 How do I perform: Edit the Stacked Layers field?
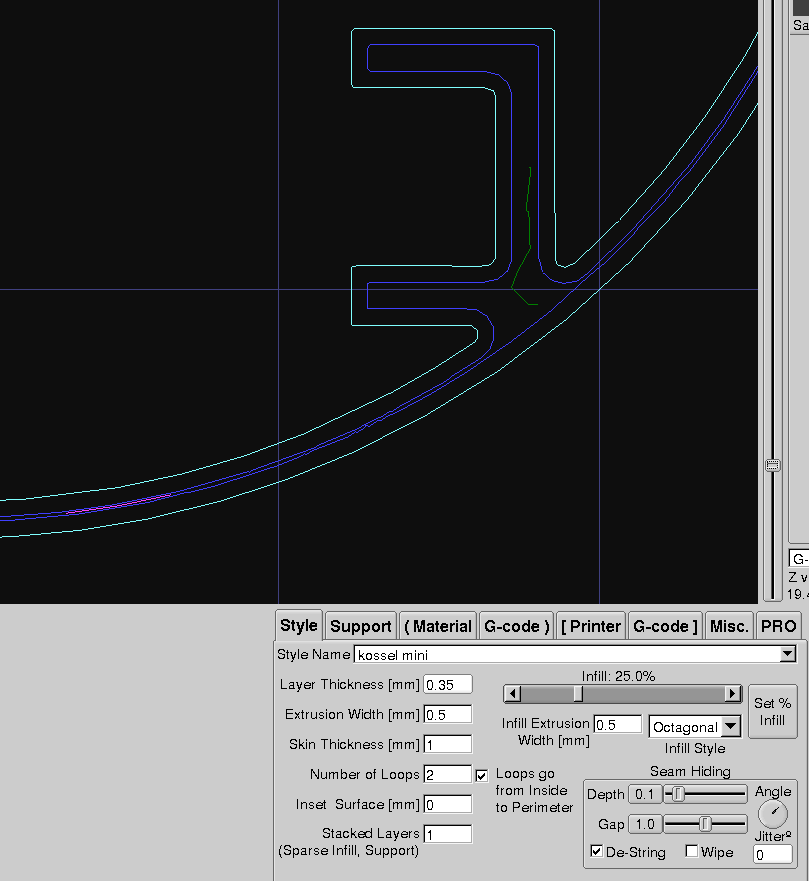[x=447, y=834]
